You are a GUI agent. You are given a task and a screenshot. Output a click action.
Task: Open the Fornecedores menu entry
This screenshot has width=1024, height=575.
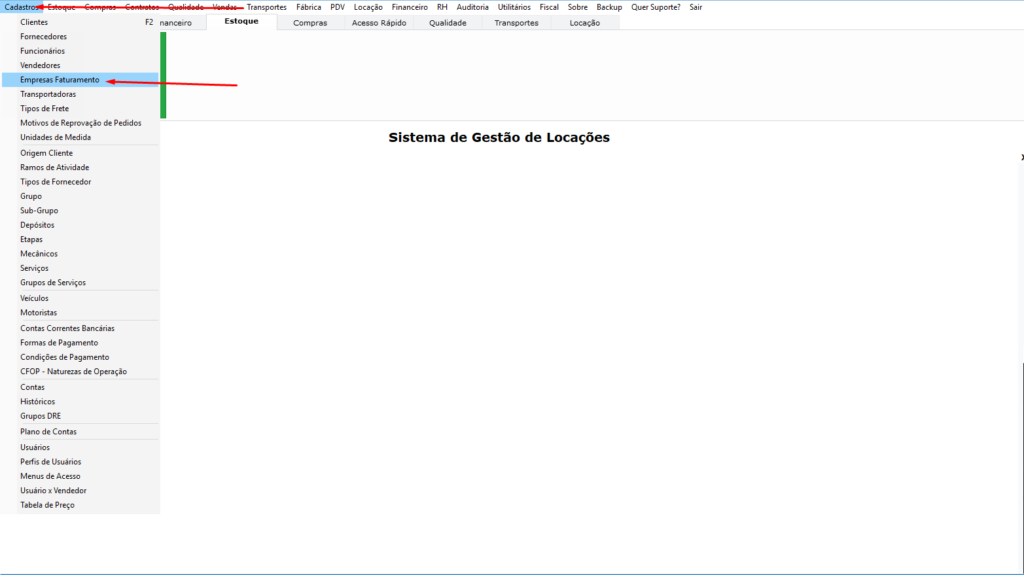pos(44,37)
